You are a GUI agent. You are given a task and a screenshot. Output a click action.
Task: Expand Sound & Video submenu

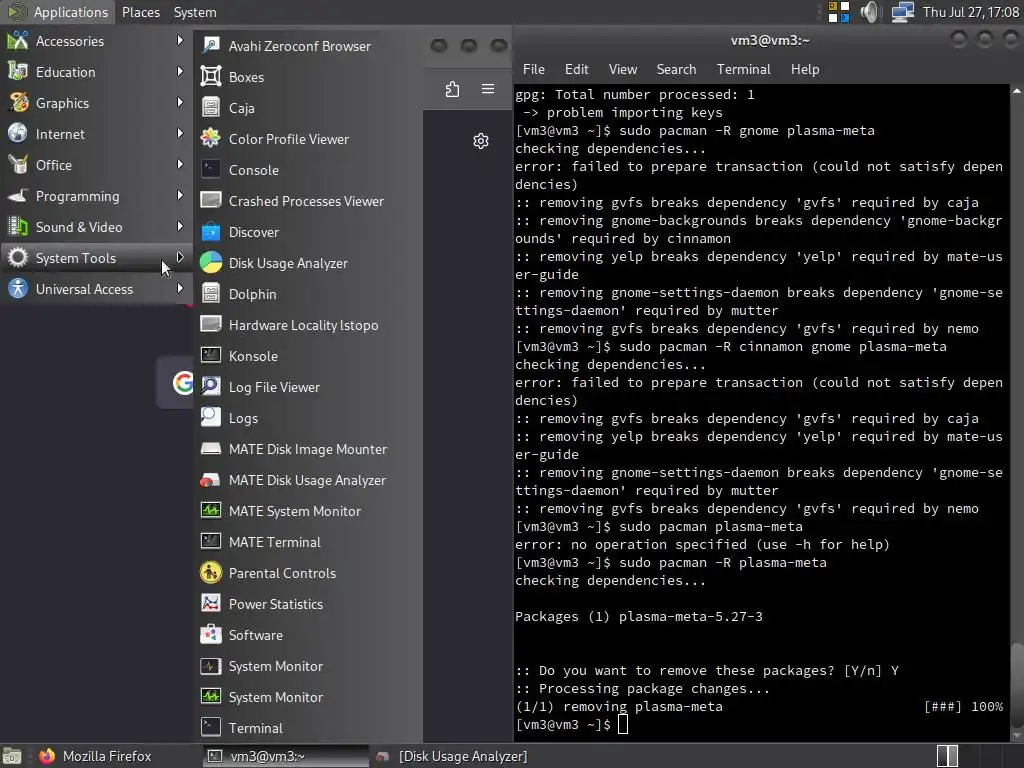[96, 227]
